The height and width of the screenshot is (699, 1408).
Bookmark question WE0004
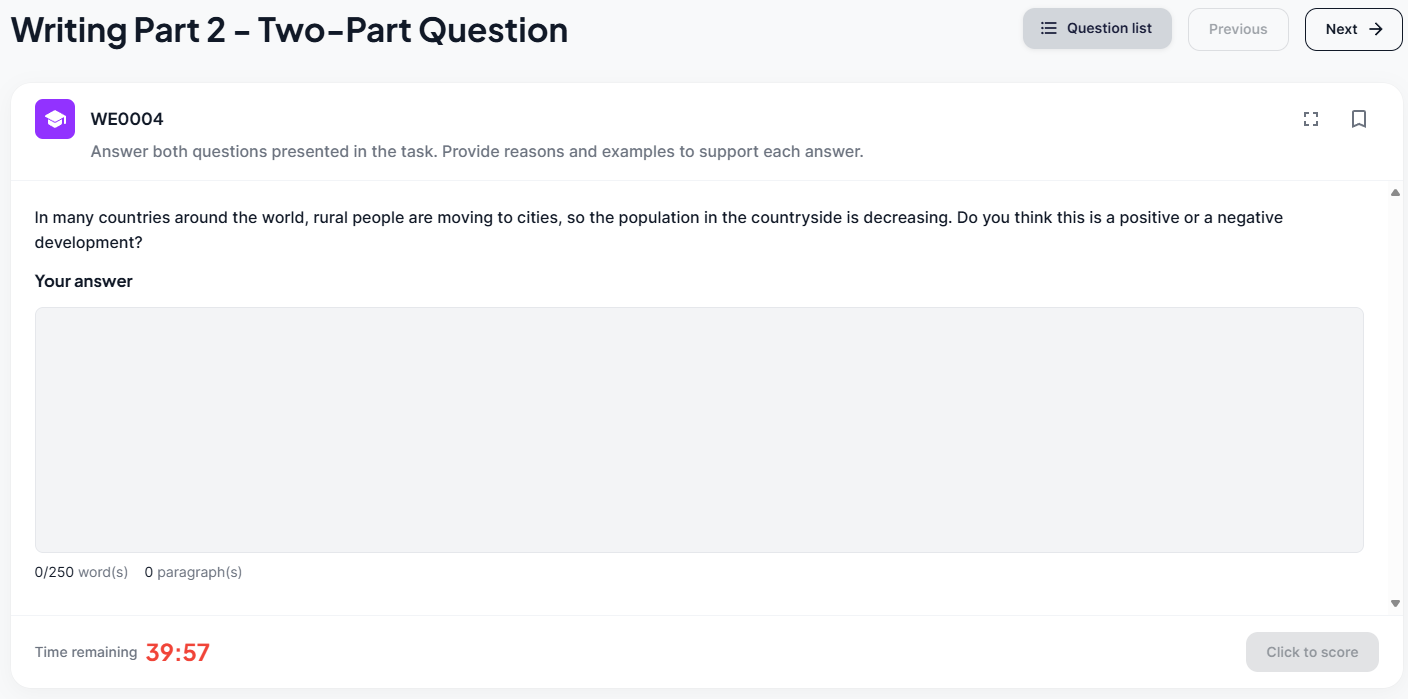tap(1359, 119)
